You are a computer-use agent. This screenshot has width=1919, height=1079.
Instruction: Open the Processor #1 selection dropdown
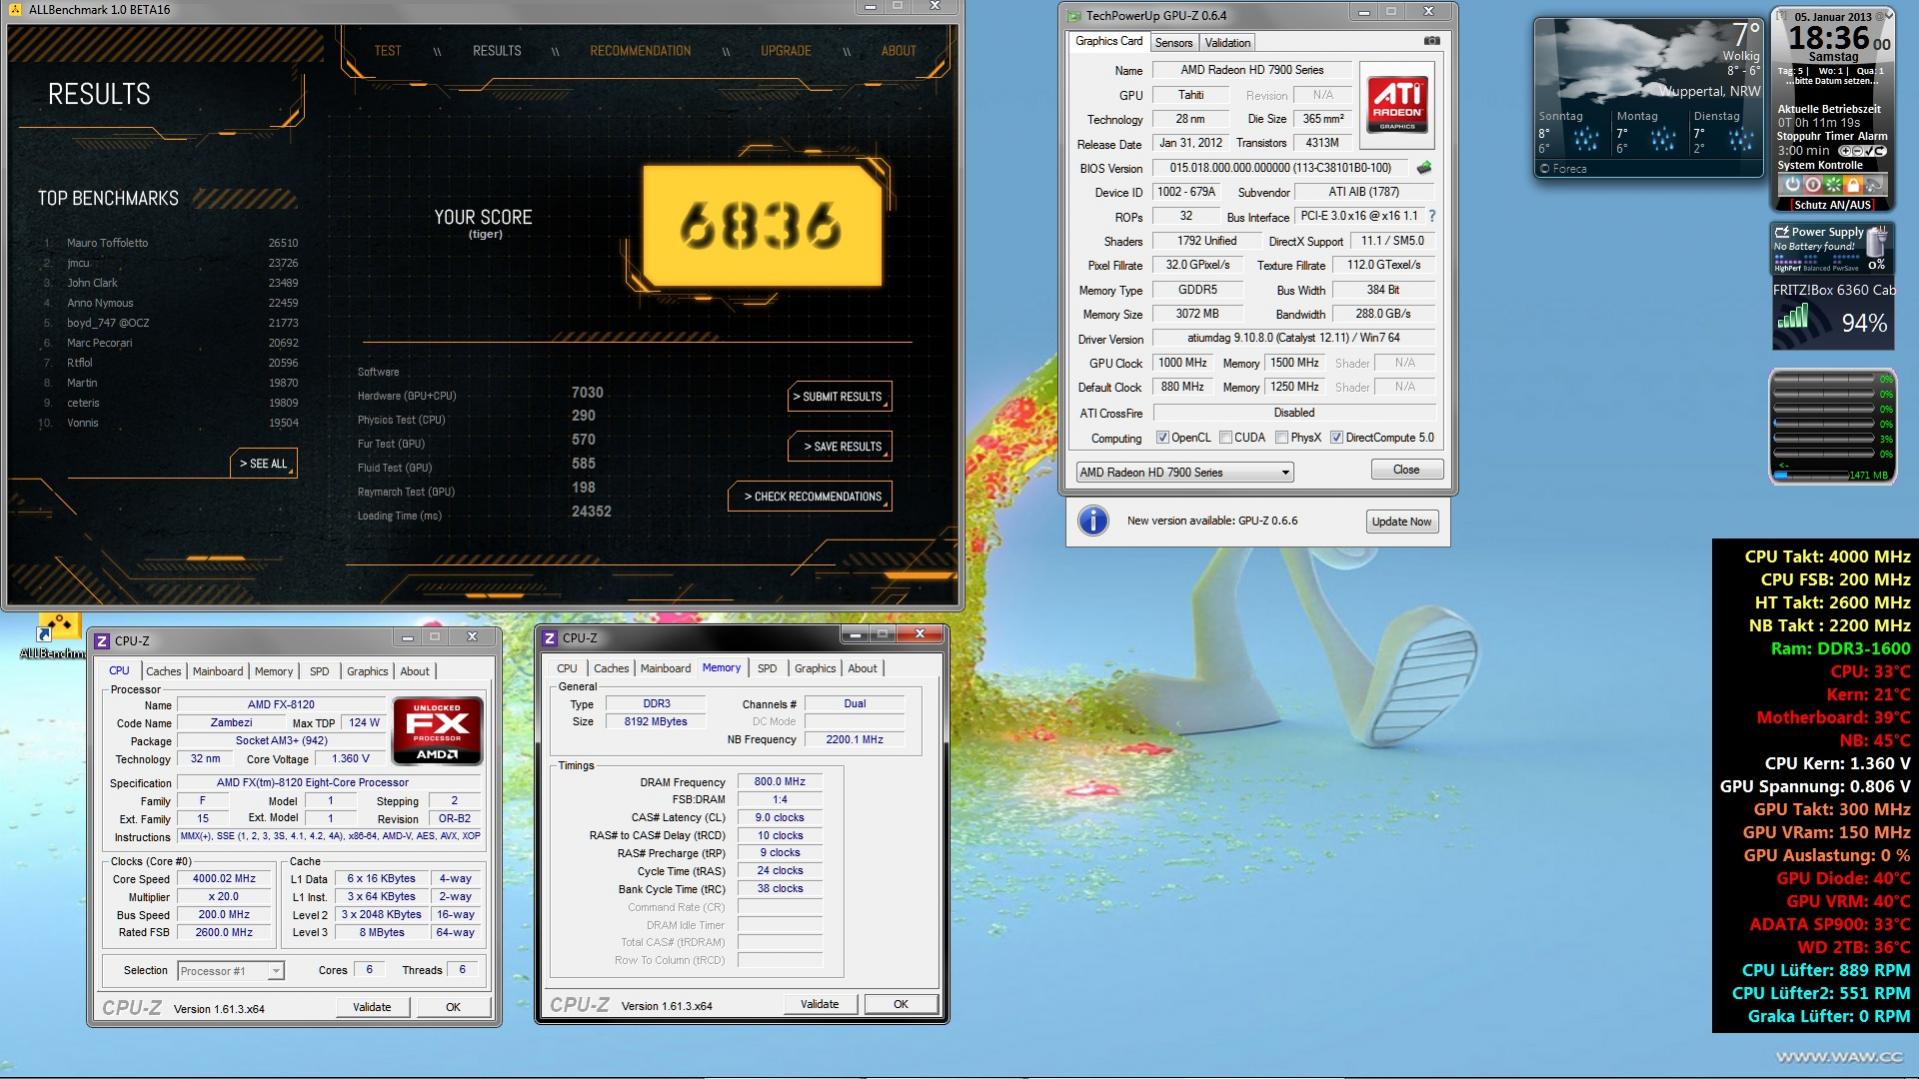point(230,971)
